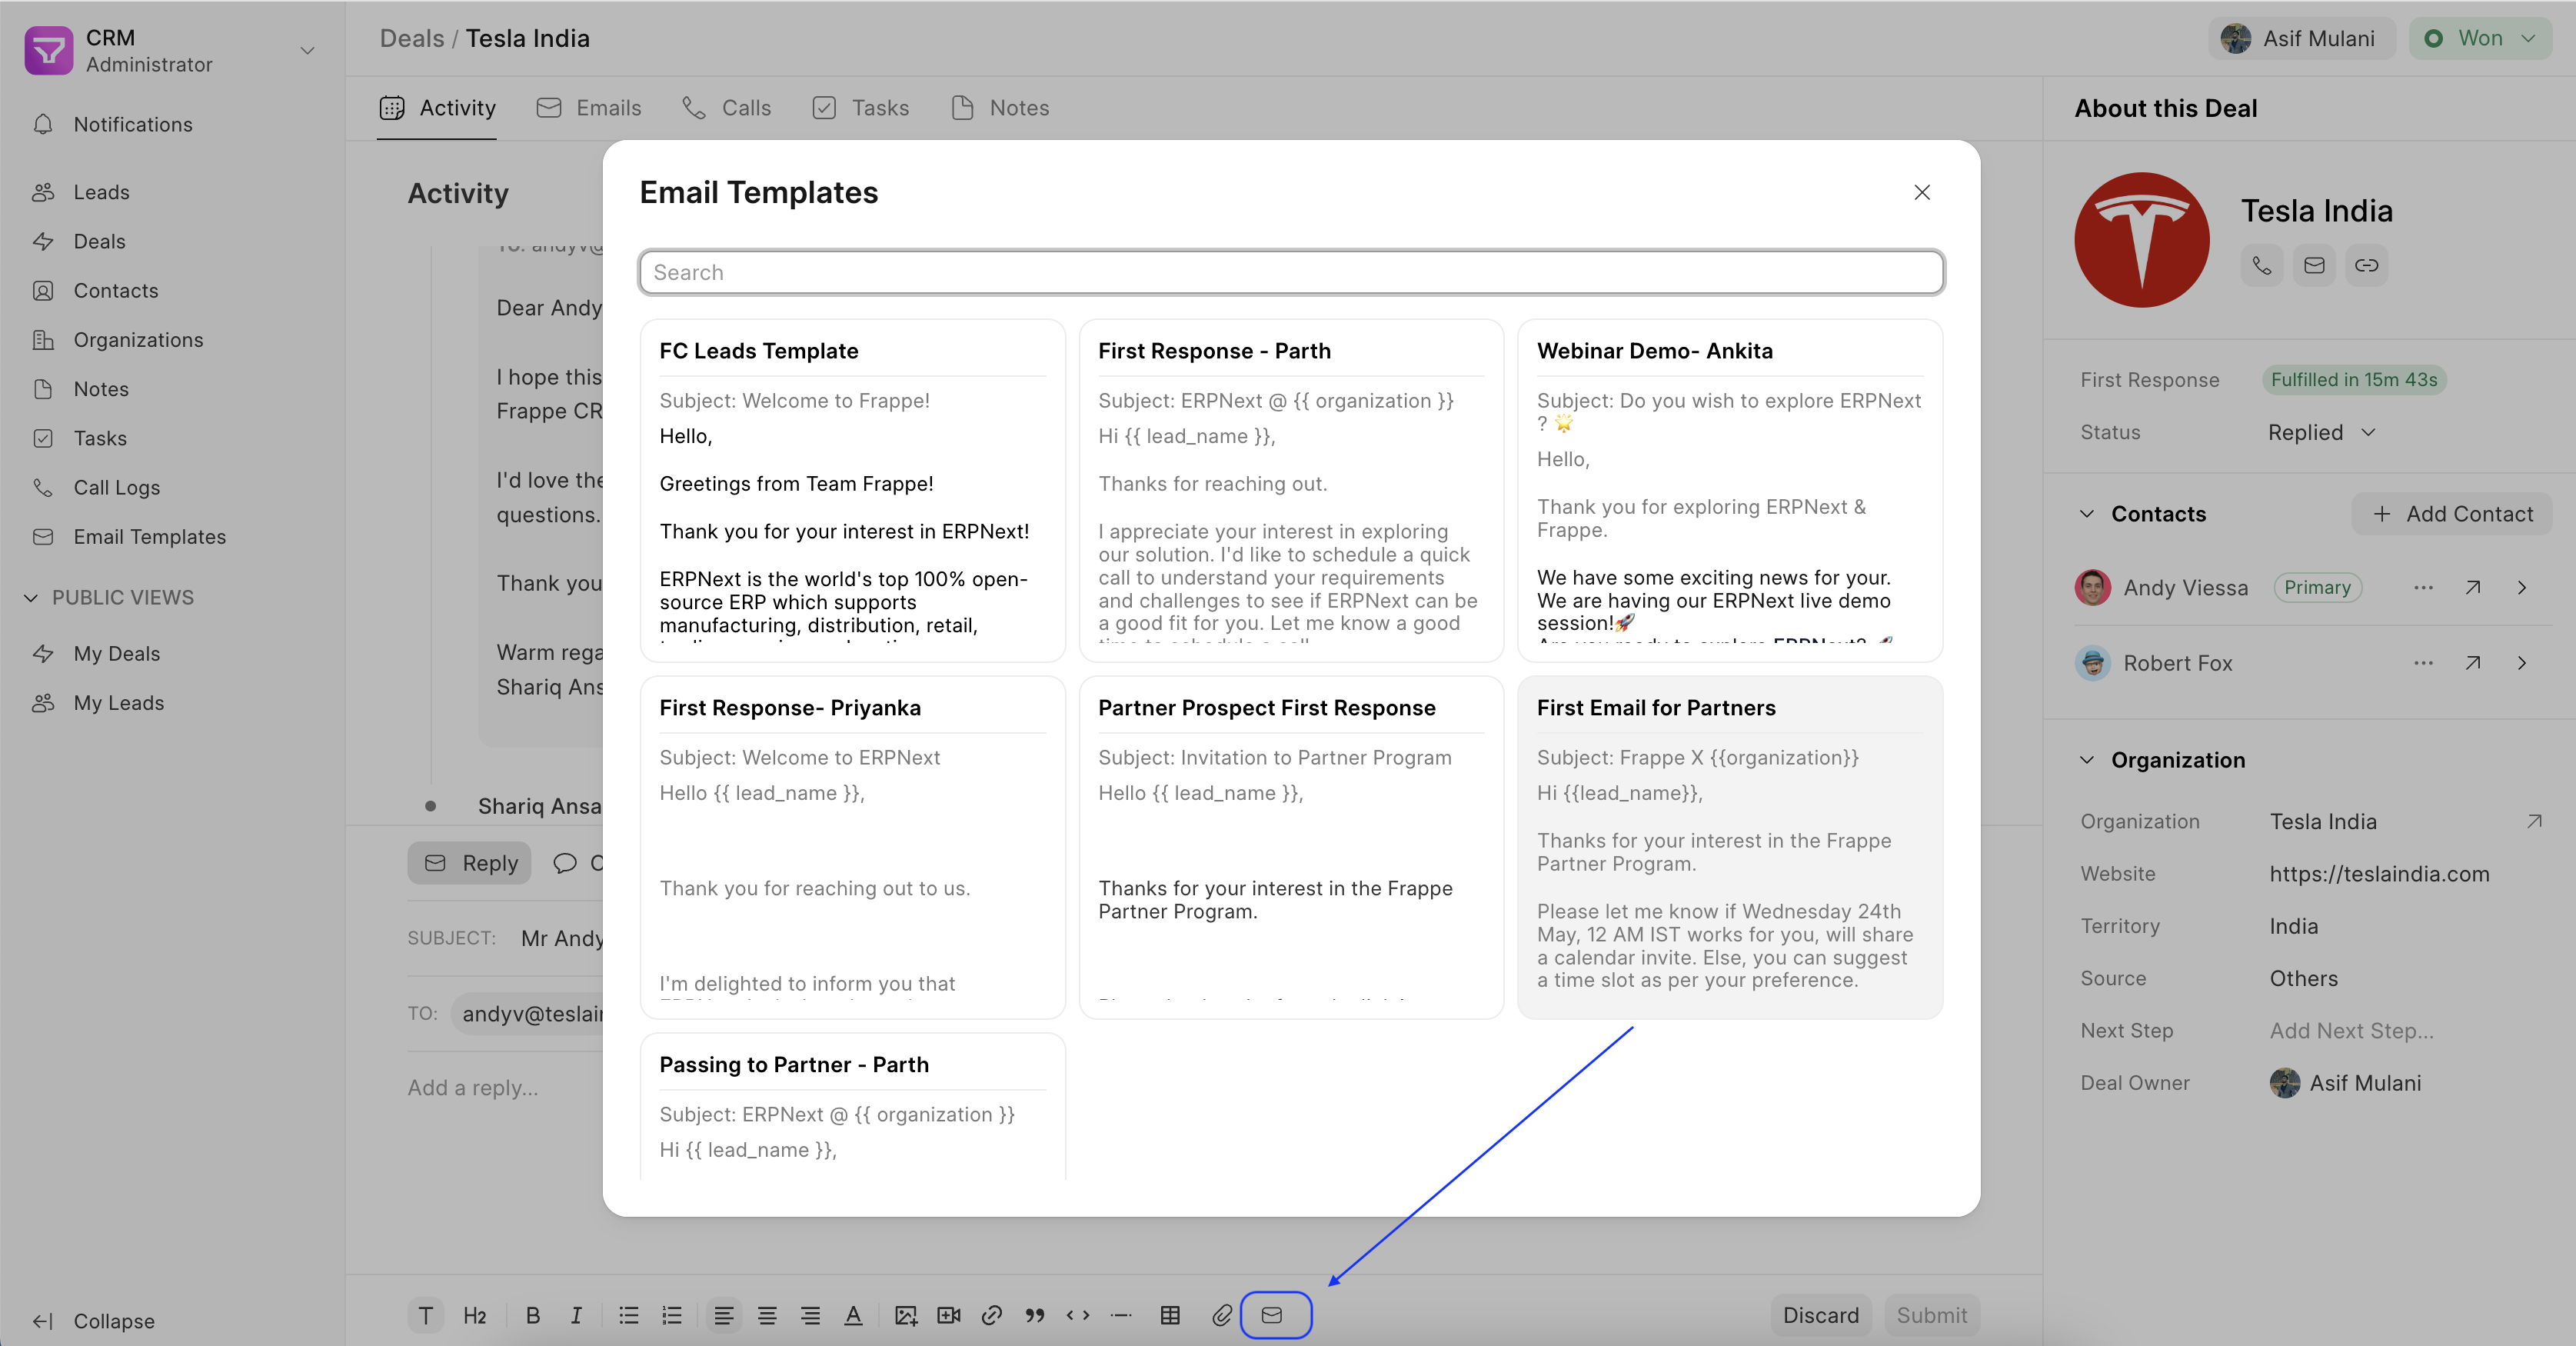Open more options for Robert Fox
Viewport: 2576px width, 1346px height.
coord(2423,662)
